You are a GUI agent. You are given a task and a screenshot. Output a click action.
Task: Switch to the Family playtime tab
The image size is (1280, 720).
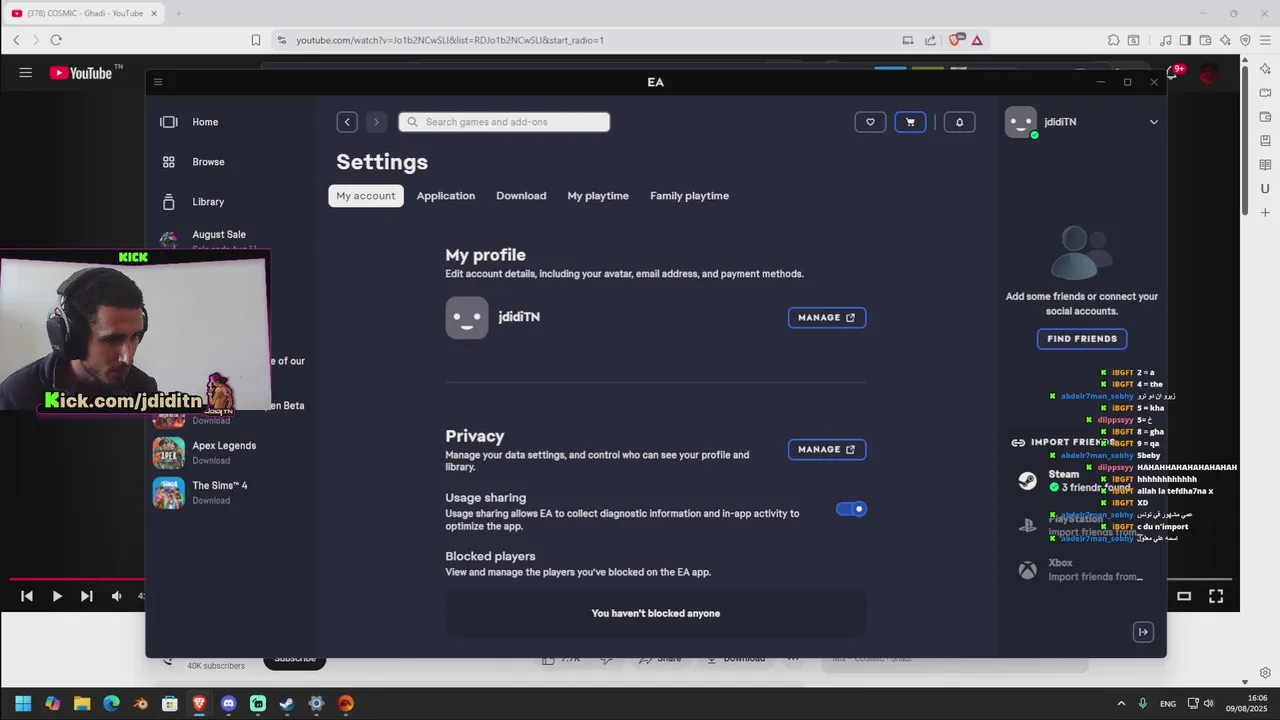(689, 196)
